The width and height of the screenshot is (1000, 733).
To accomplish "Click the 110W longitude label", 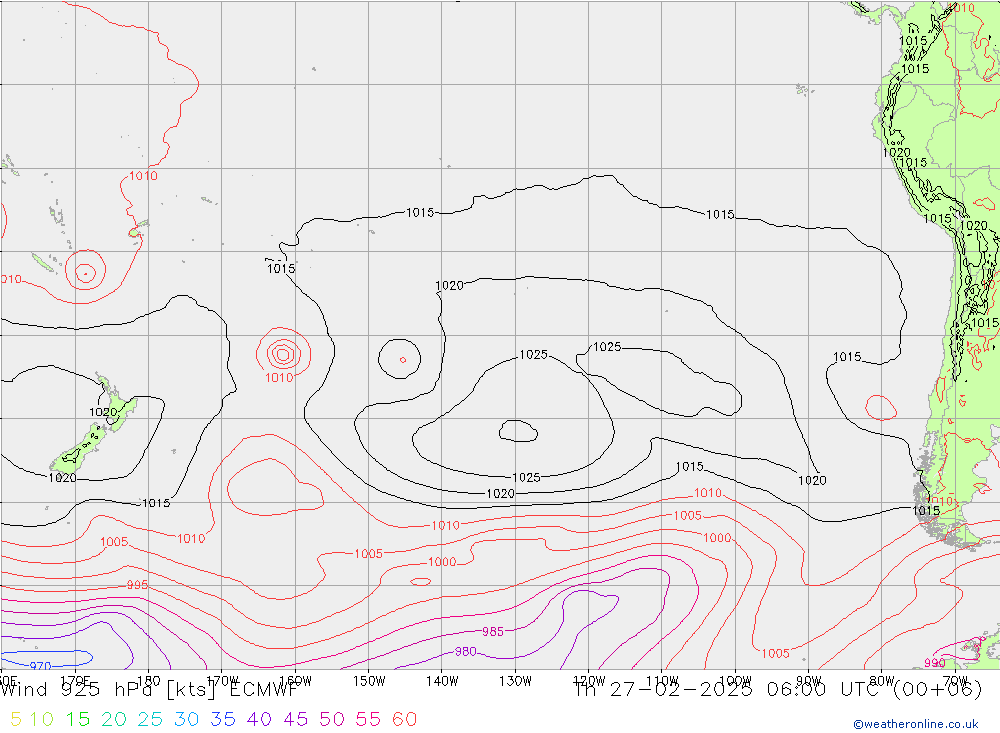I will [662, 681].
